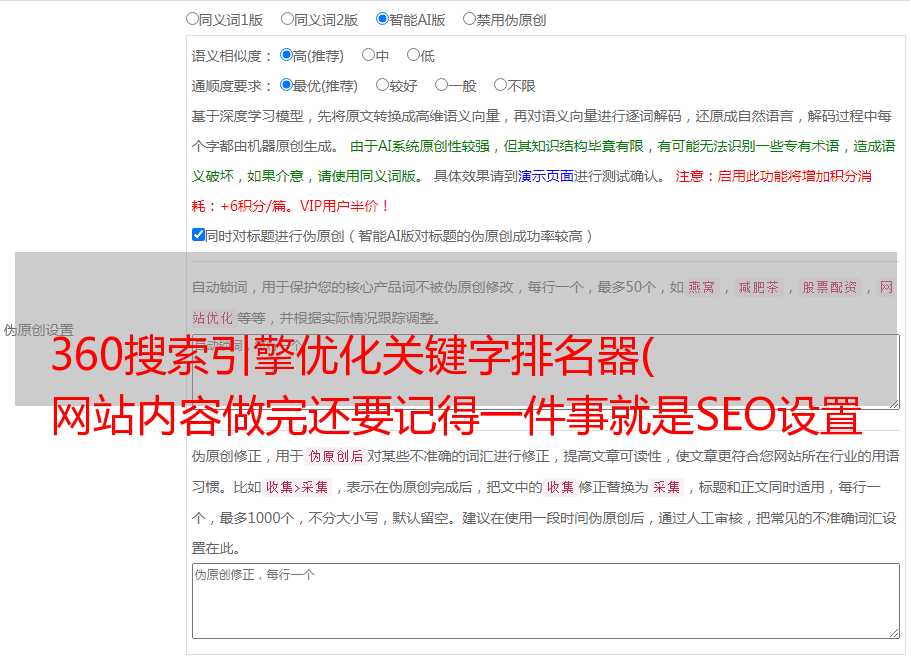Click the 收集>采集 example tag
This screenshot has height=658, width=911.
(x=297, y=487)
